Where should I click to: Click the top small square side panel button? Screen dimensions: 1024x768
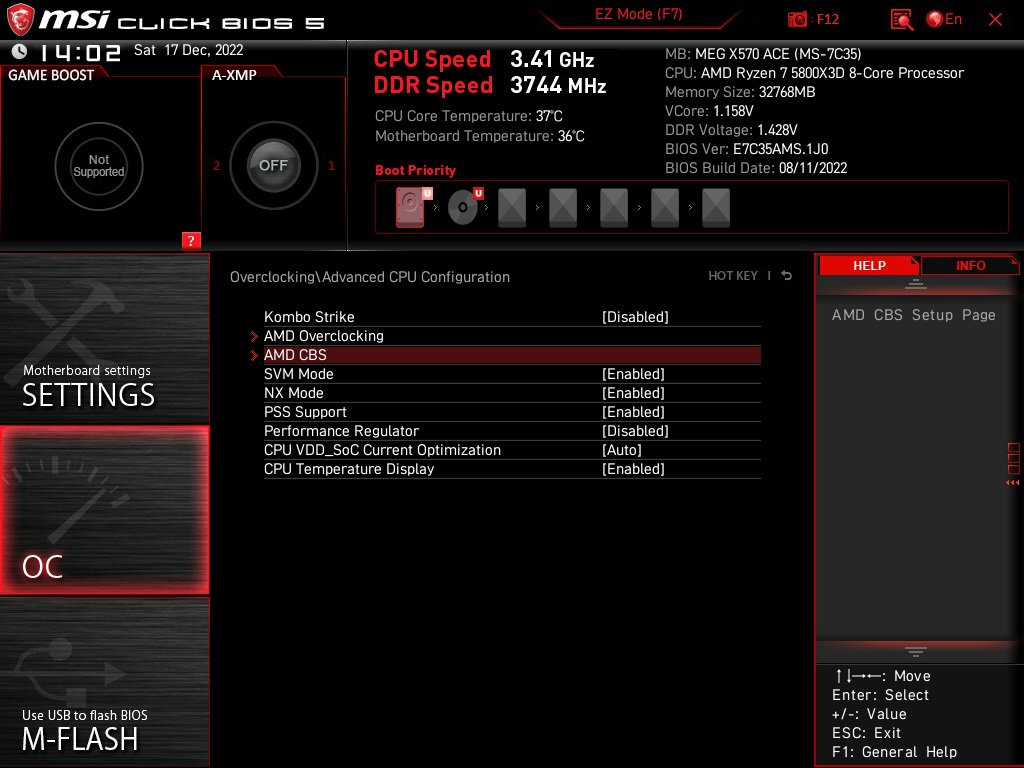(x=1014, y=447)
